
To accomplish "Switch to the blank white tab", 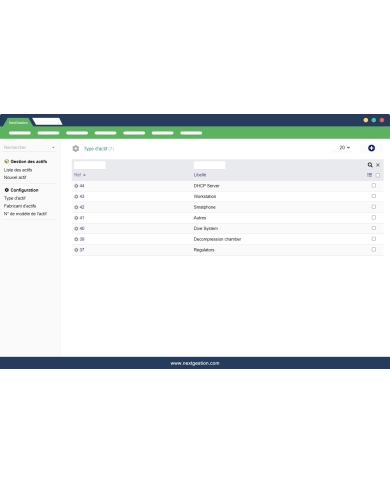I will click(47, 121).
